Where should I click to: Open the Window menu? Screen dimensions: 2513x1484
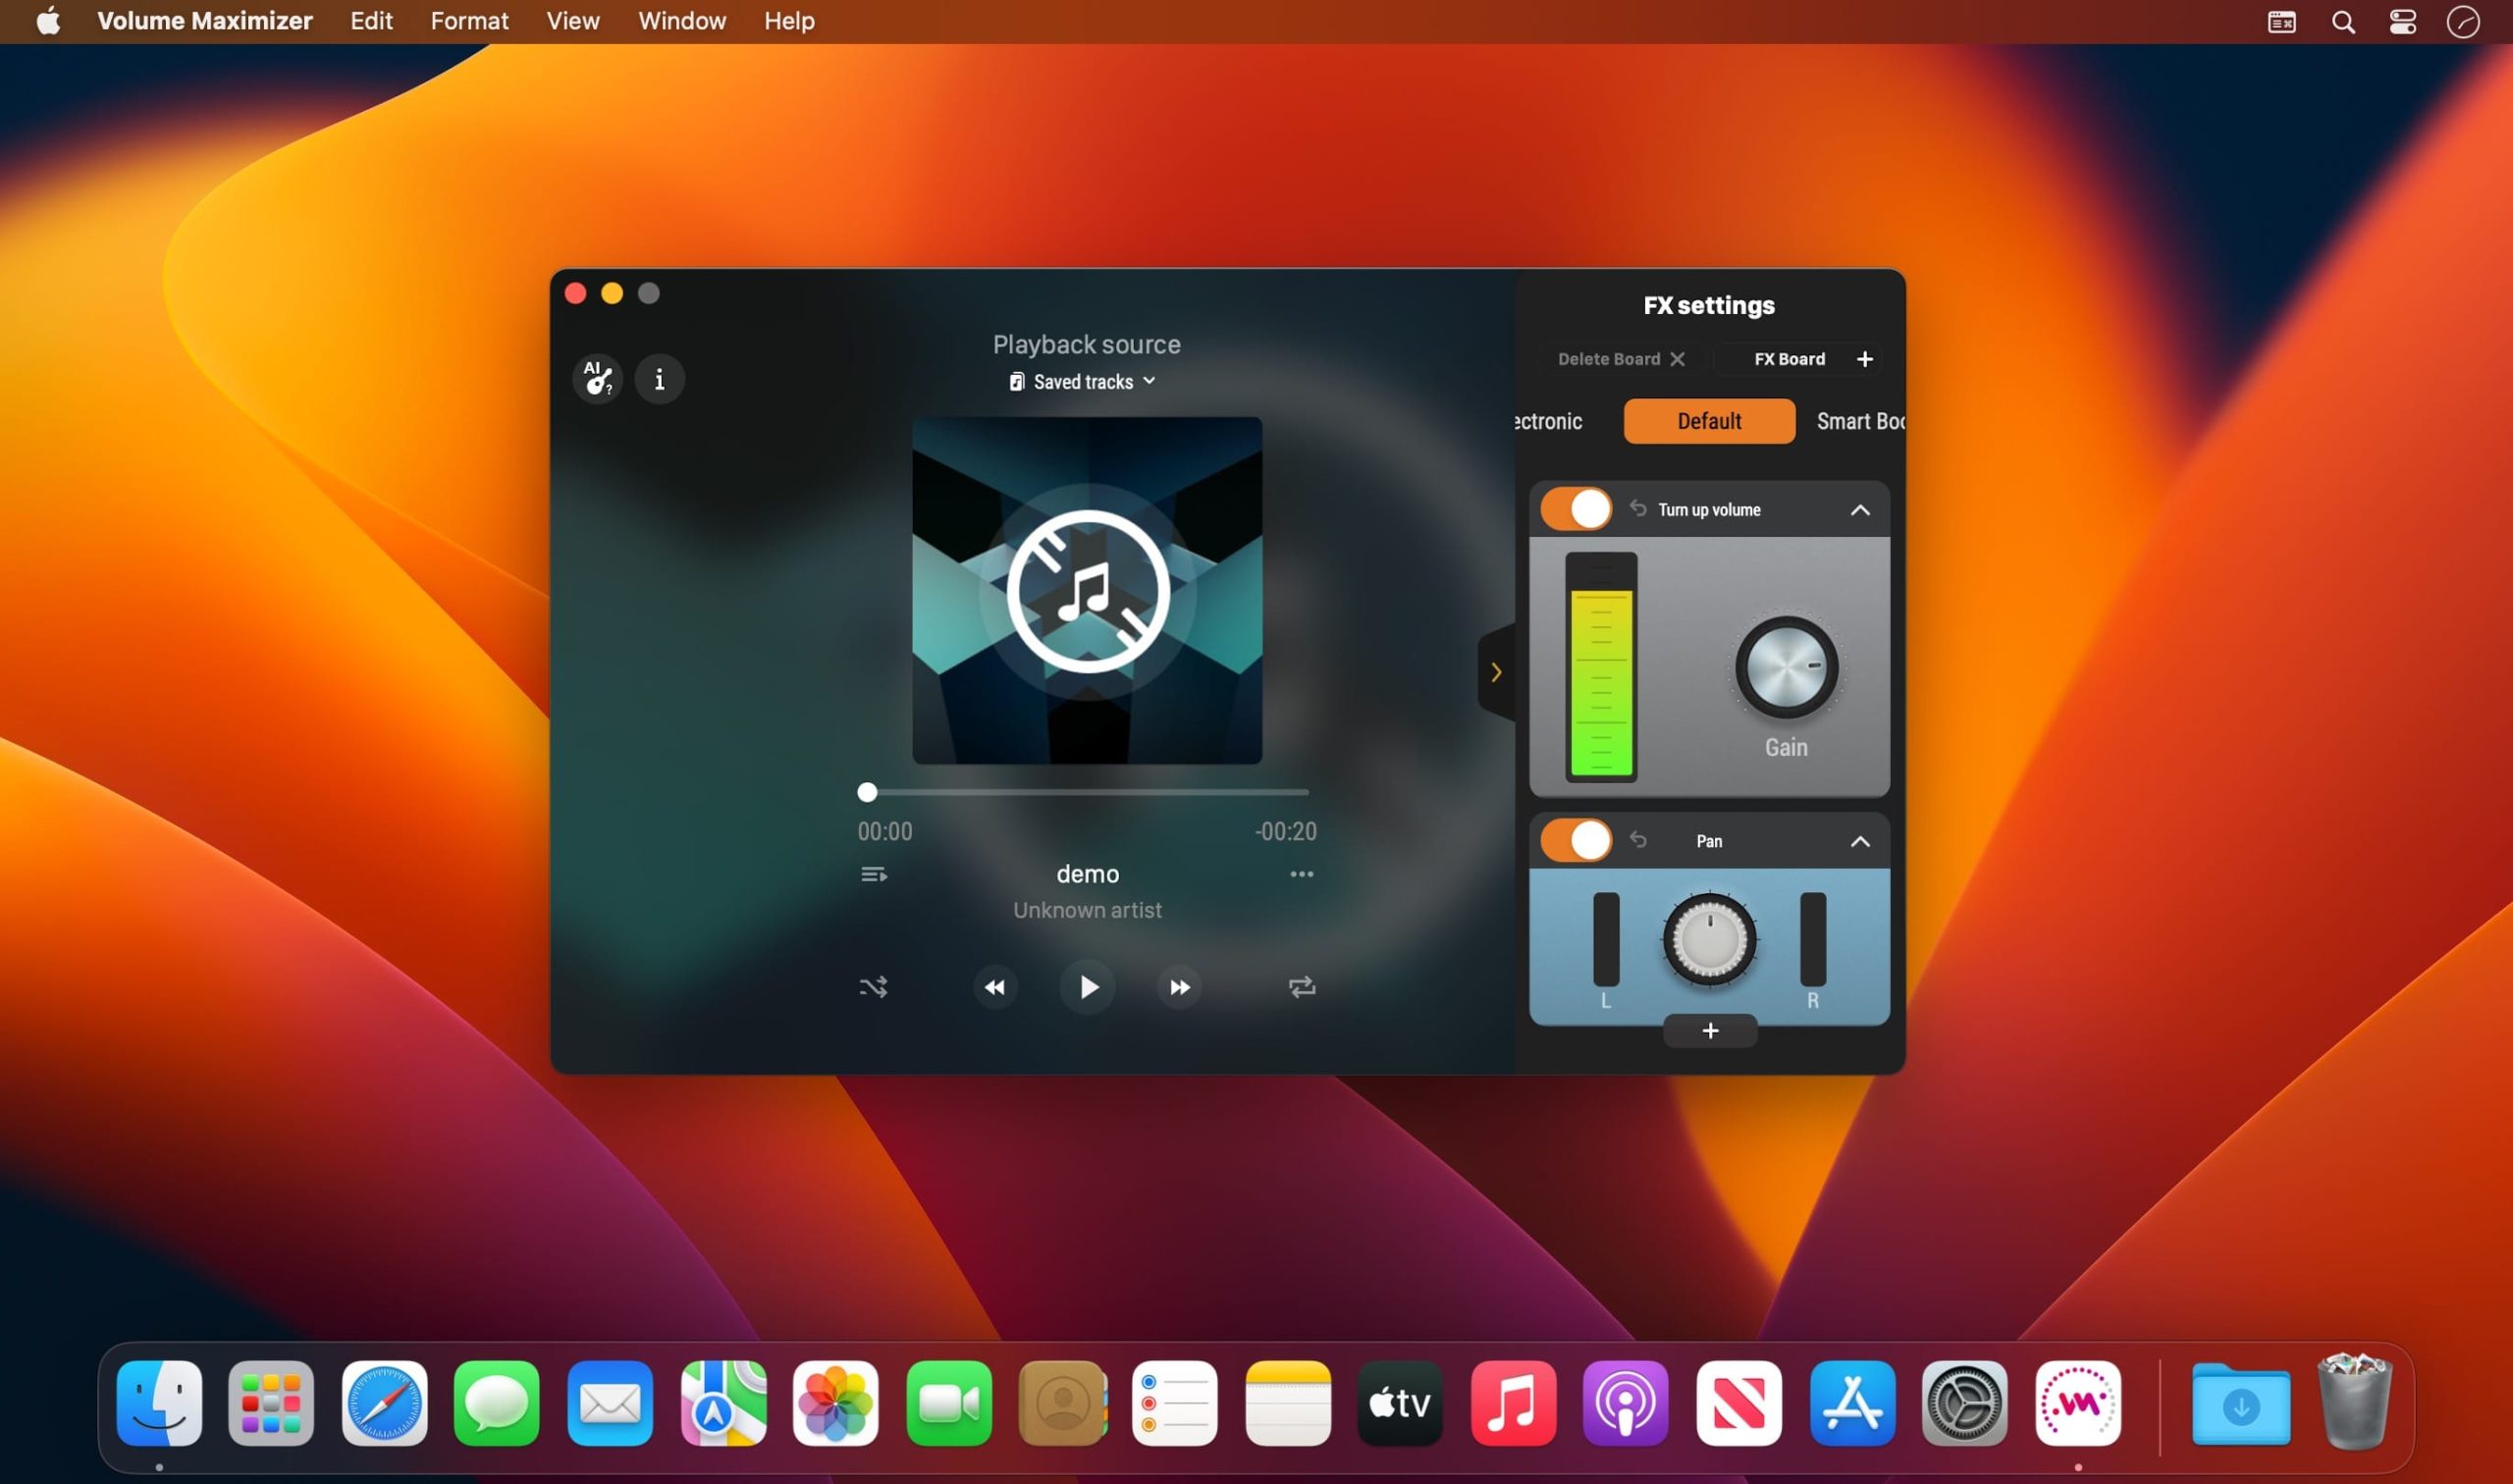tap(681, 20)
